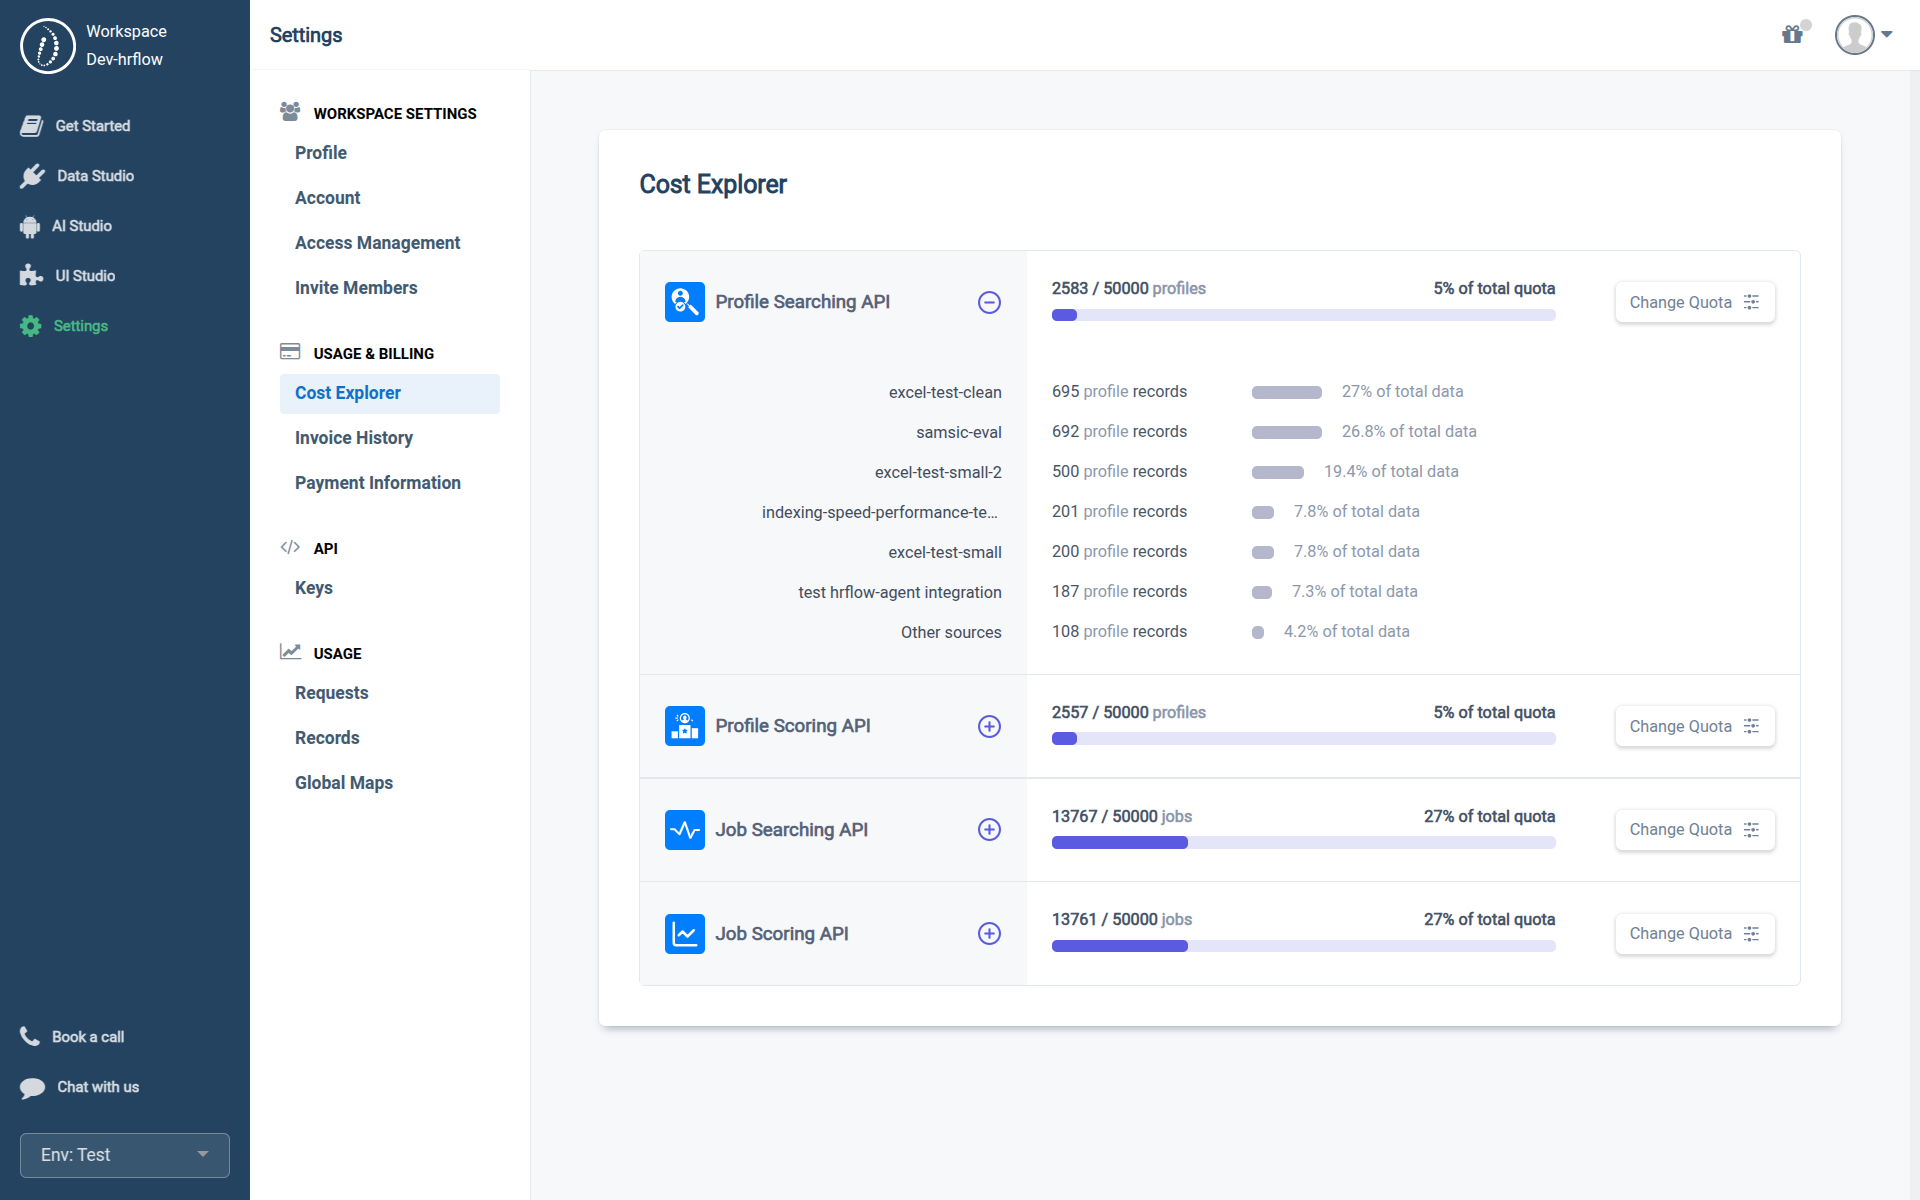Expand the Profile Scoring API section
This screenshot has height=1200, width=1920.
pyautogui.click(x=989, y=726)
